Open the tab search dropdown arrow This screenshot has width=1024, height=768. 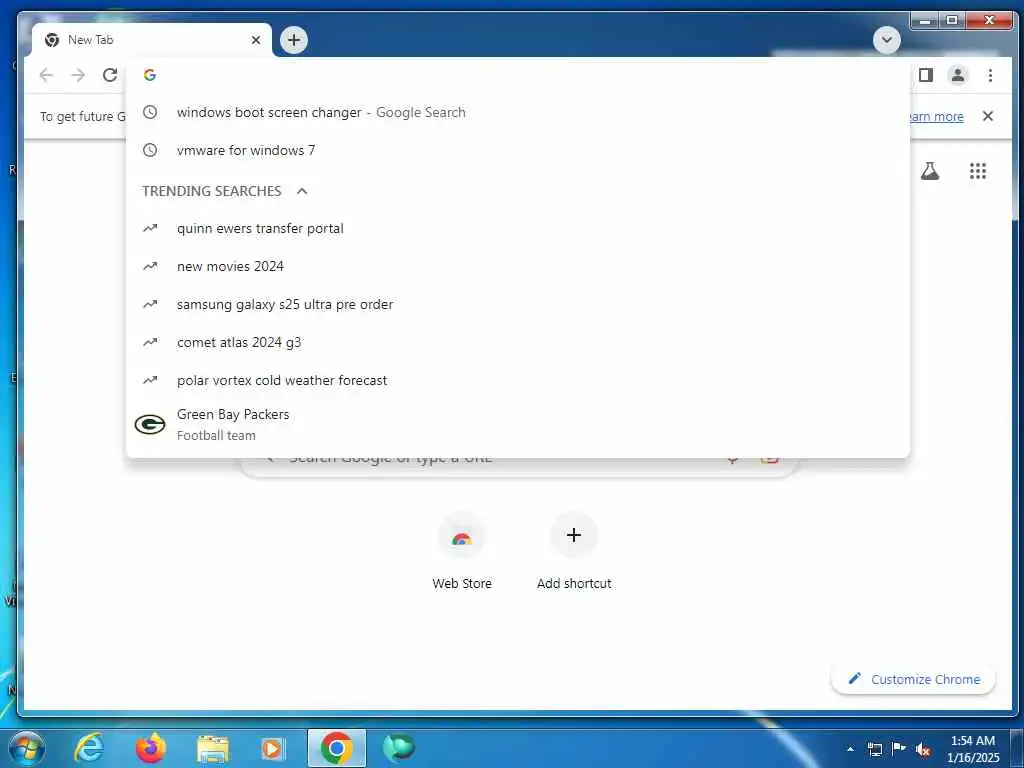[x=887, y=40]
